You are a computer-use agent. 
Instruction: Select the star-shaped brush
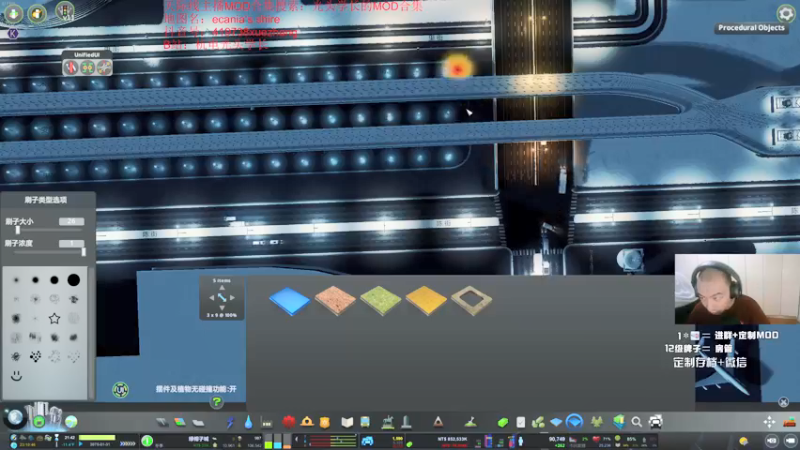(54, 318)
